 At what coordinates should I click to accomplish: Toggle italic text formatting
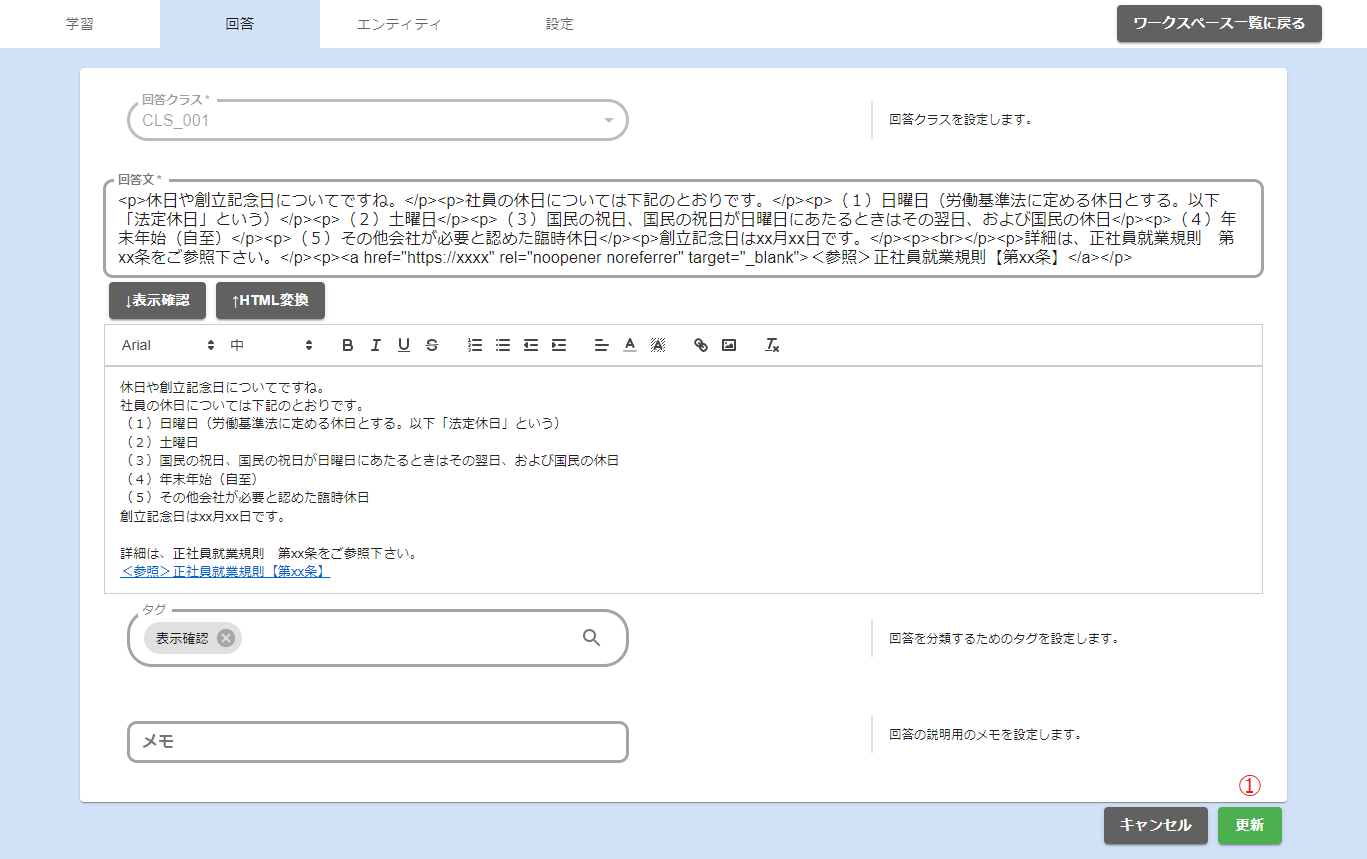pos(376,345)
